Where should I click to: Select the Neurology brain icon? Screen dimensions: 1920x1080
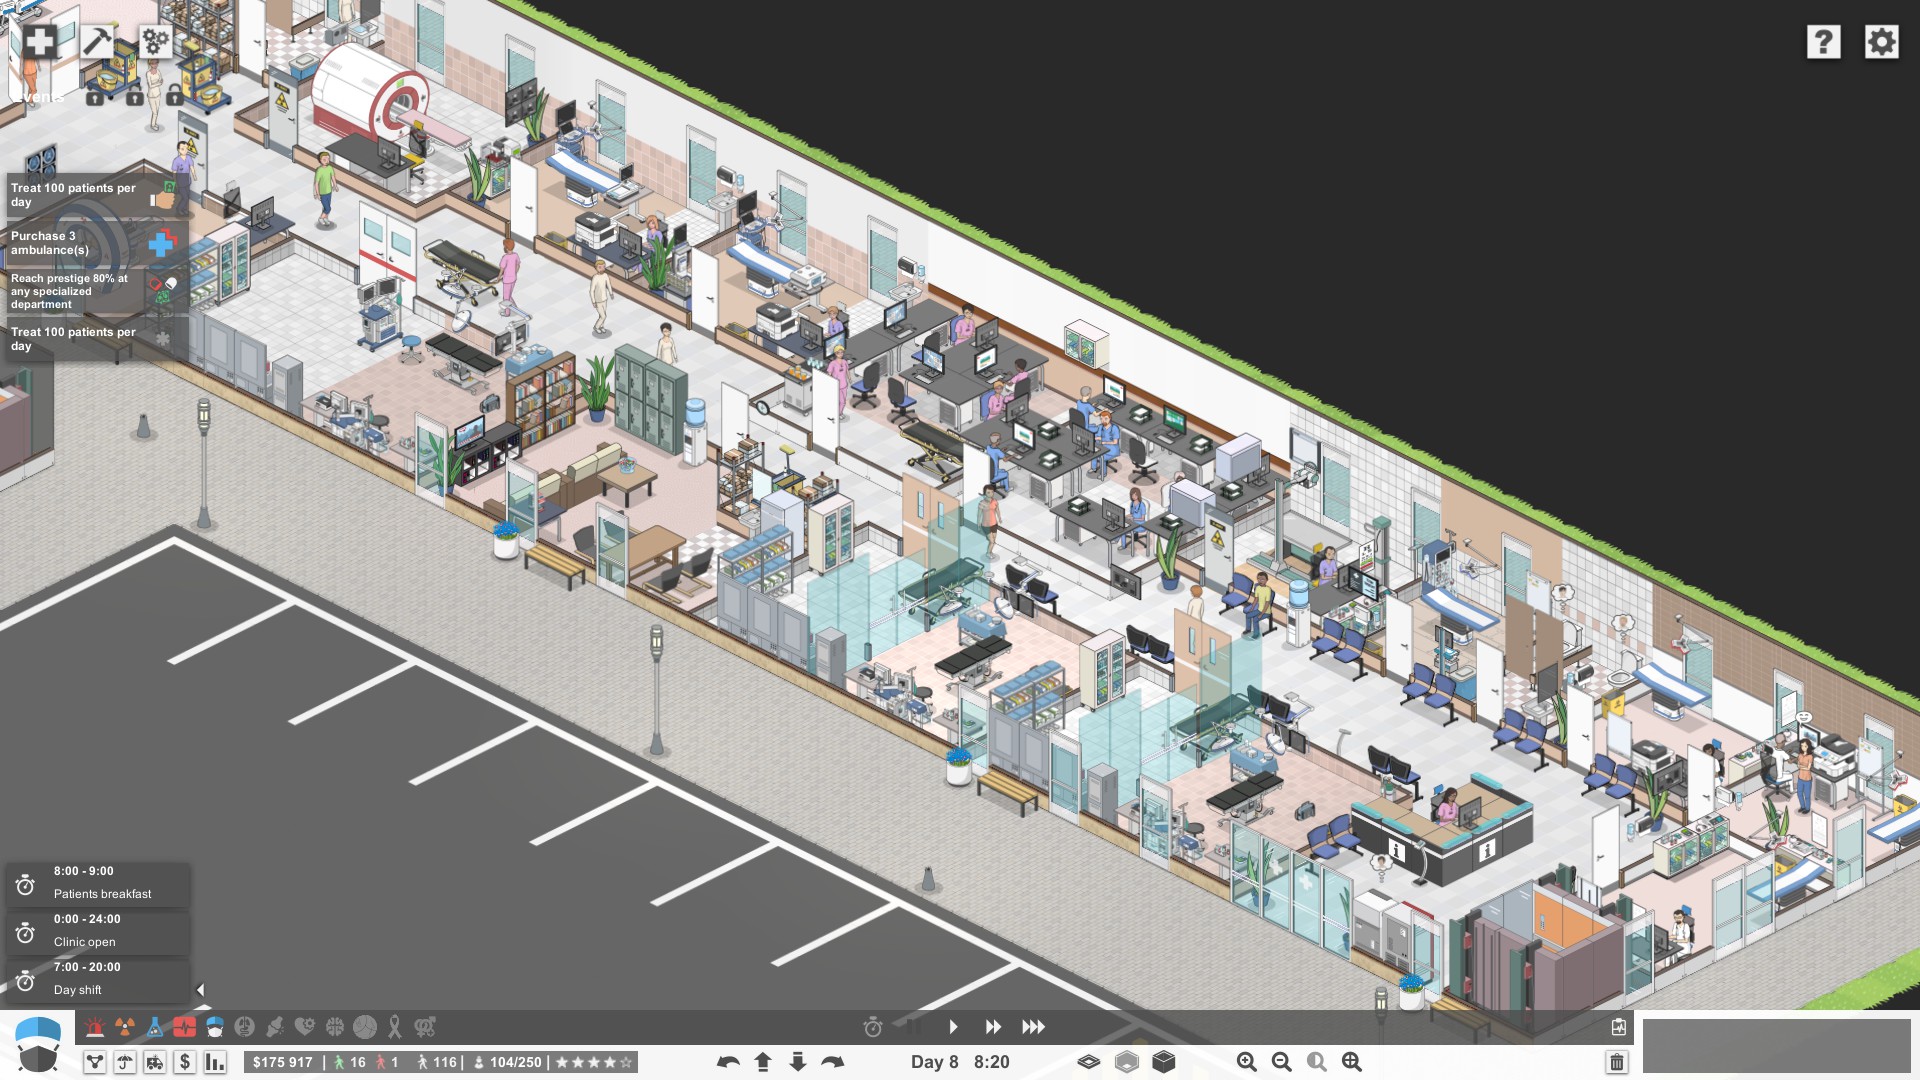(x=335, y=1027)
